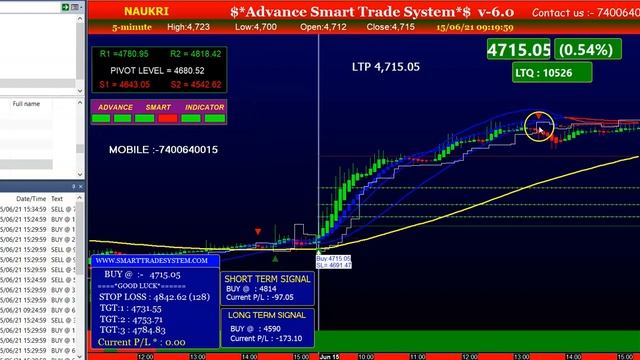Click the NAUKRI symbol title
Image resolution: width=640 pixels, height=360 pixels.
(146, 11)
